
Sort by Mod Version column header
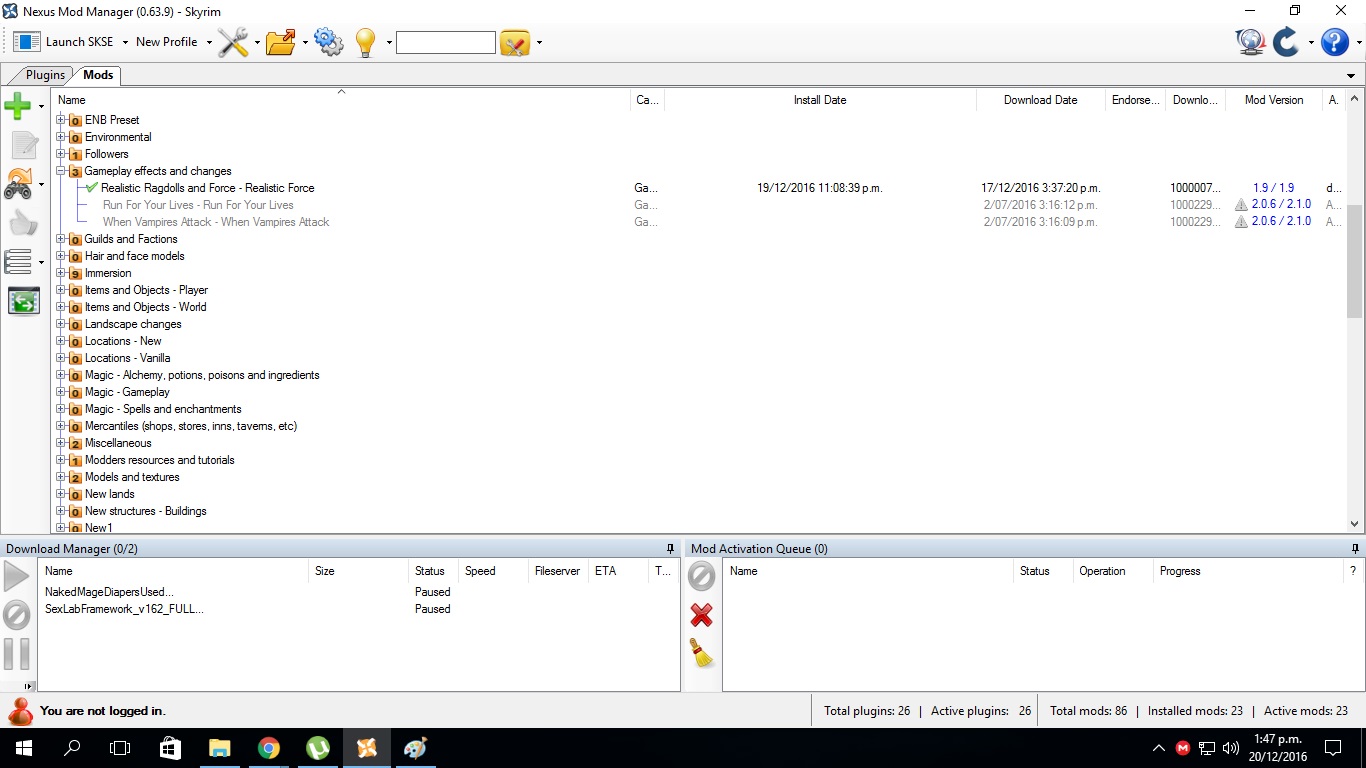tap(1273, 100)
